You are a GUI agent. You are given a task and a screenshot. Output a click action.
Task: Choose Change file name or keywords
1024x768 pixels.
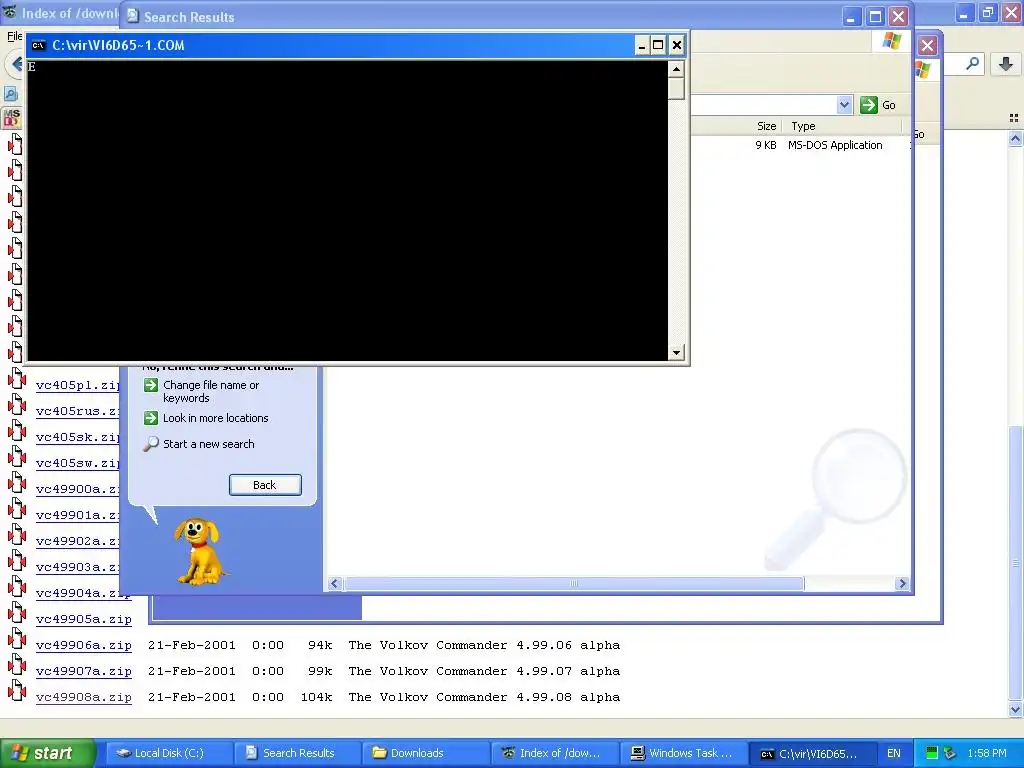tap(211, 391)
